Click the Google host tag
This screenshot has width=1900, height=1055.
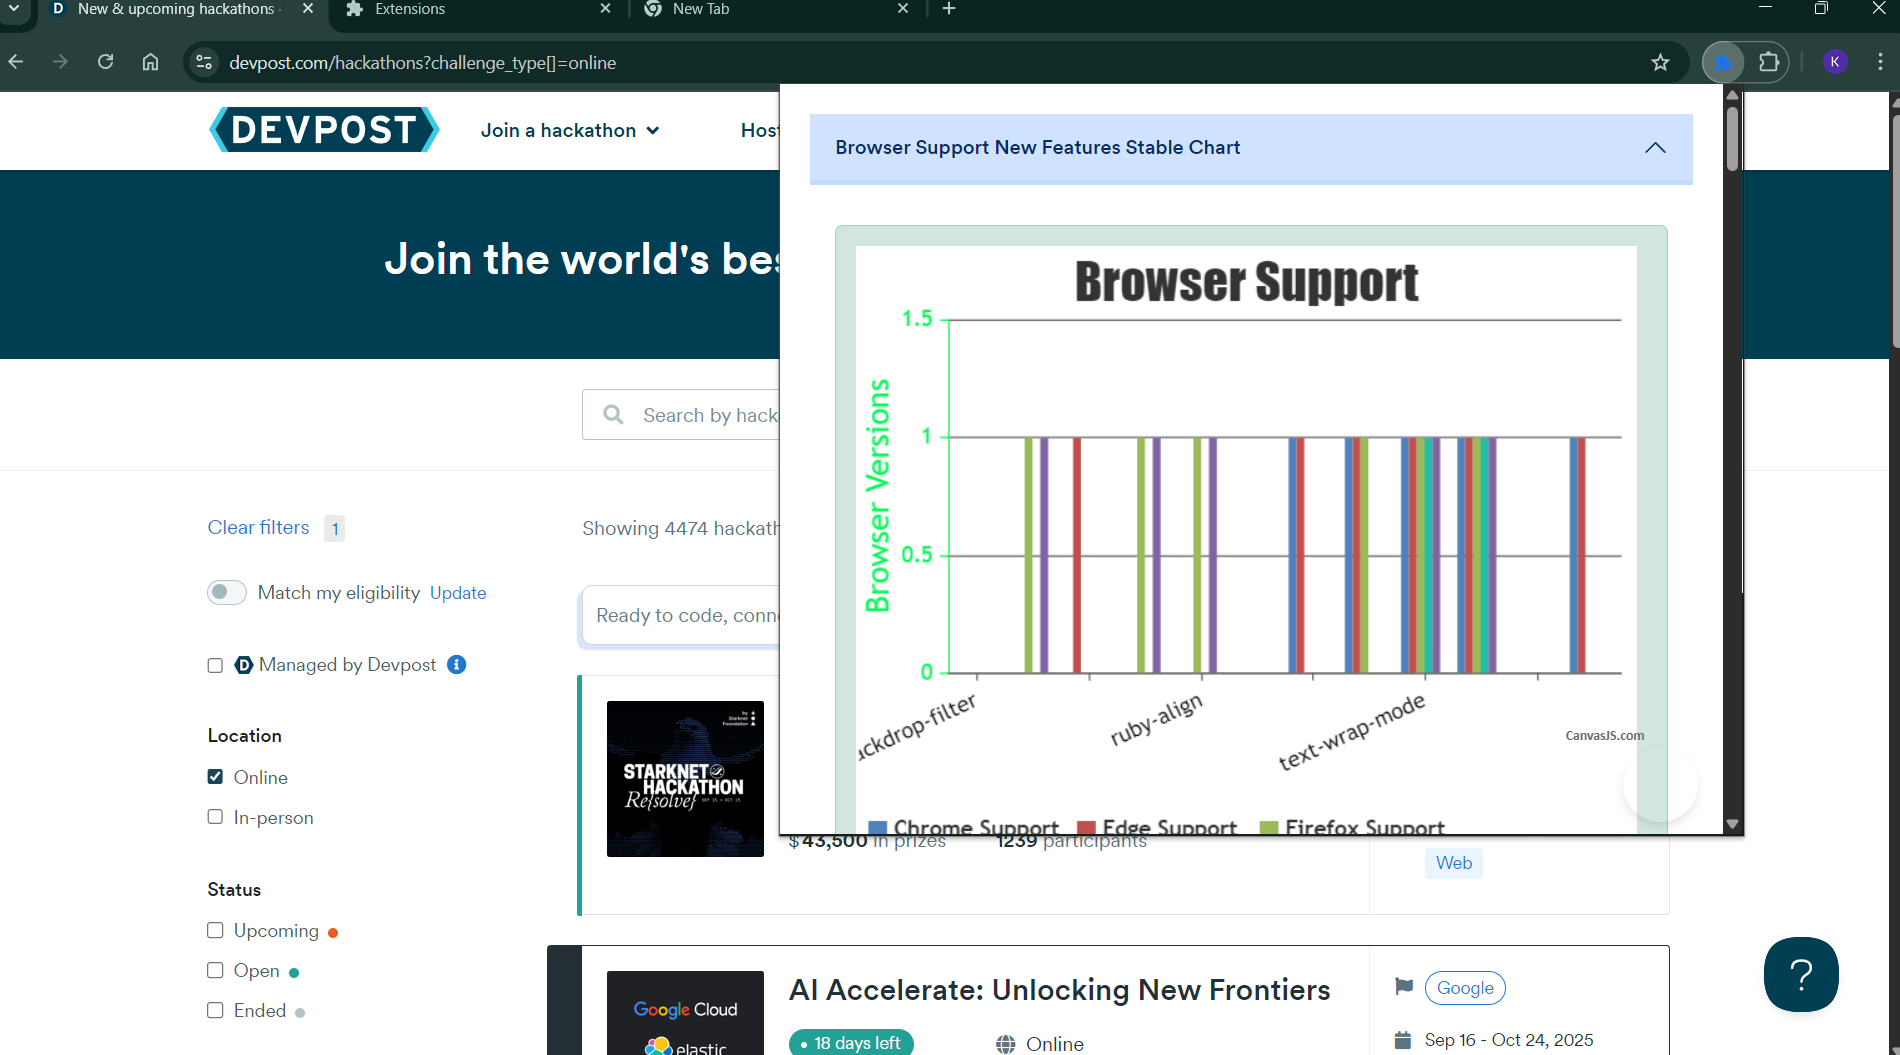pos(1465,988)
